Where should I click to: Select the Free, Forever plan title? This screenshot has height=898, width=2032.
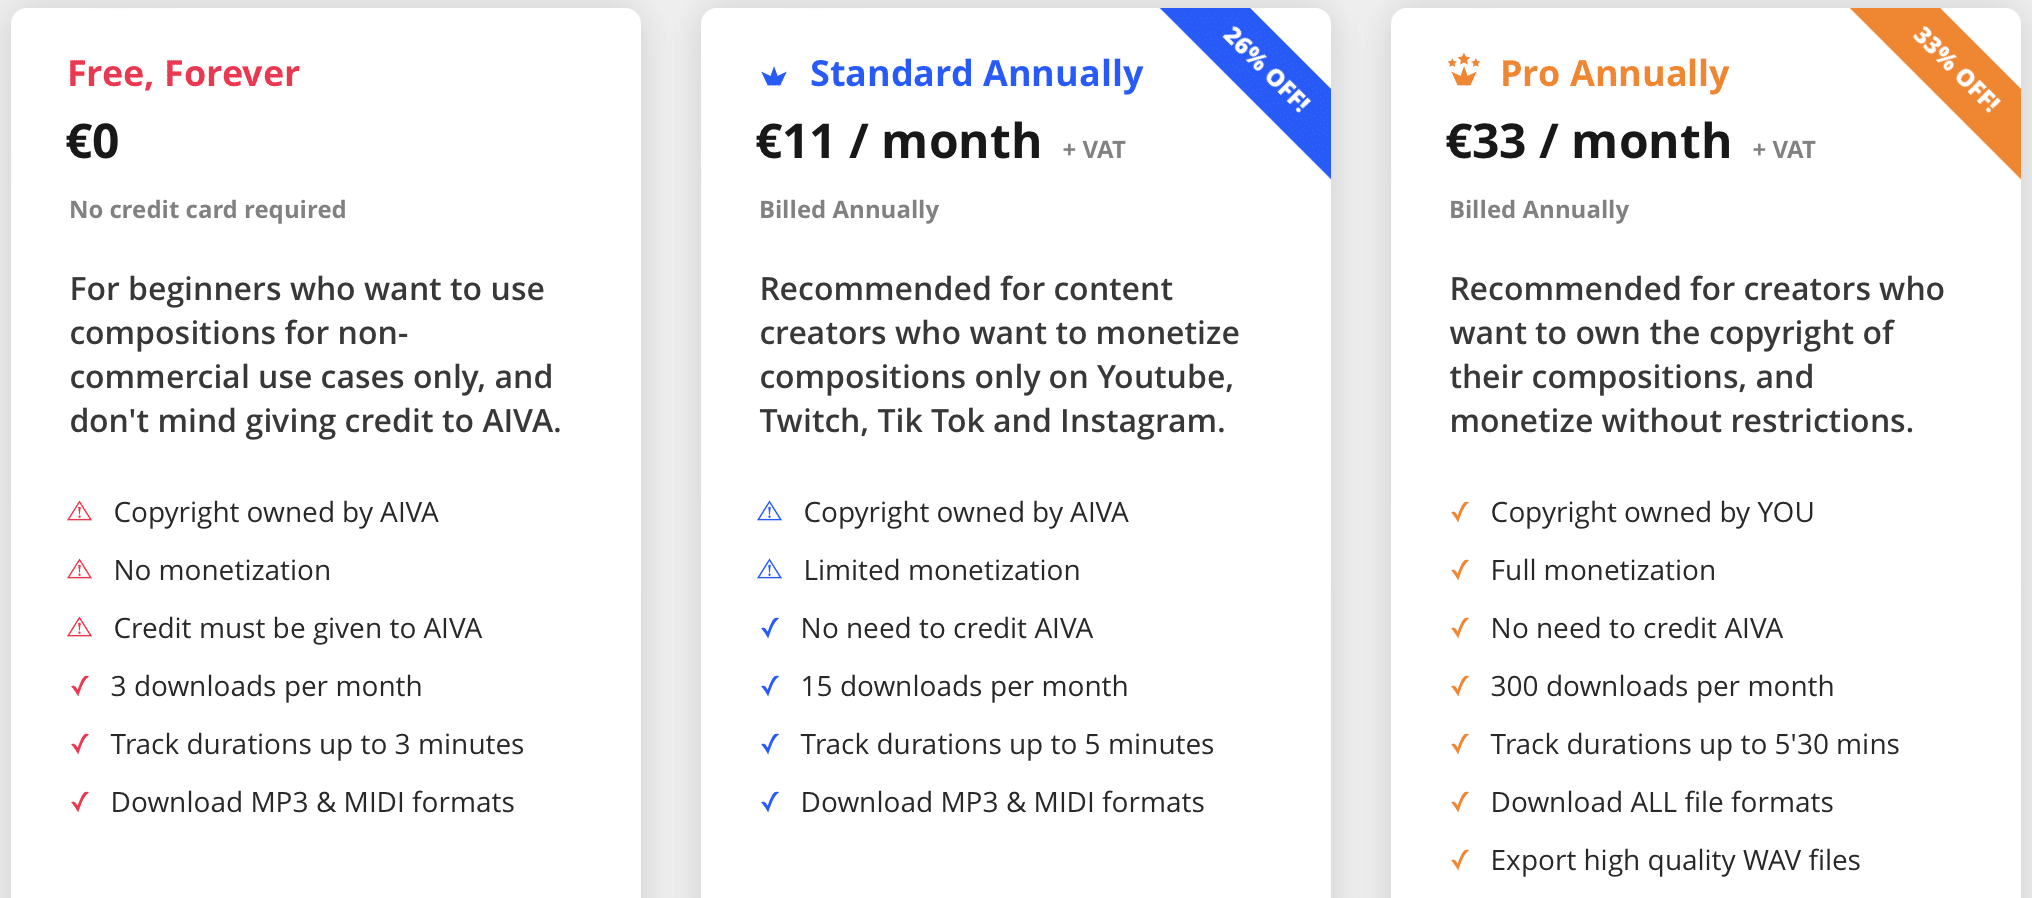click(184, 74)
